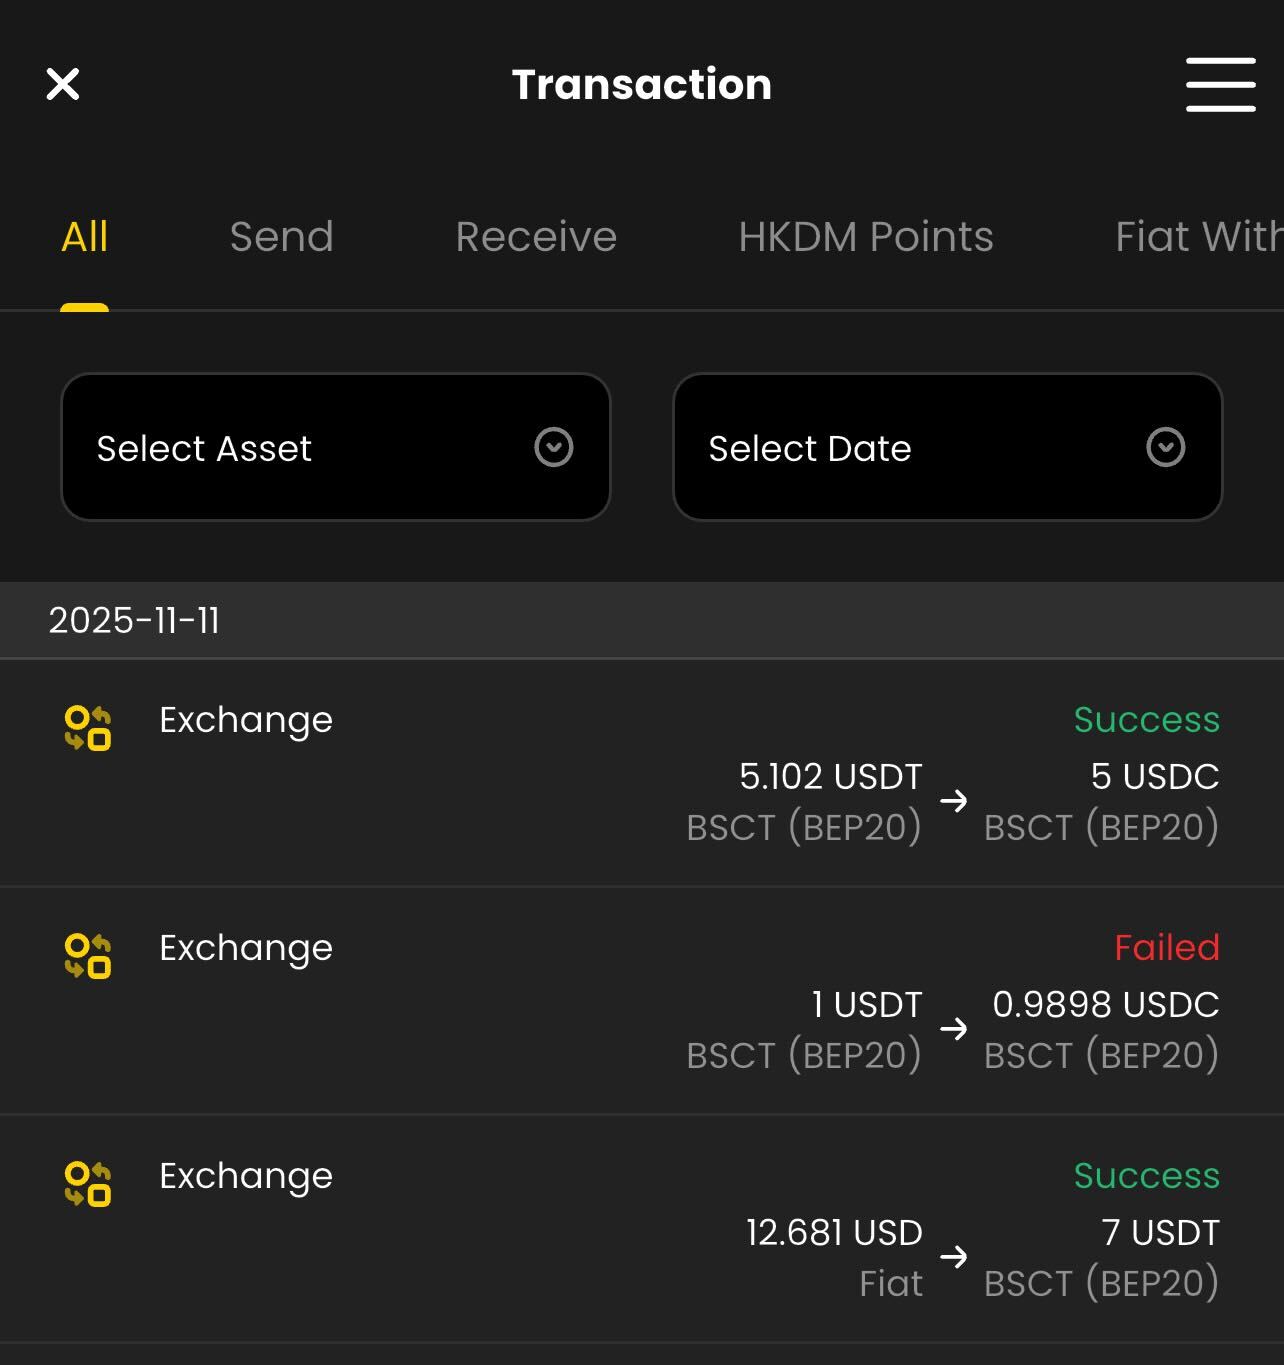Switch to the Send tab
This screenshot has height=1365, width=1284.
click(281, 237)
